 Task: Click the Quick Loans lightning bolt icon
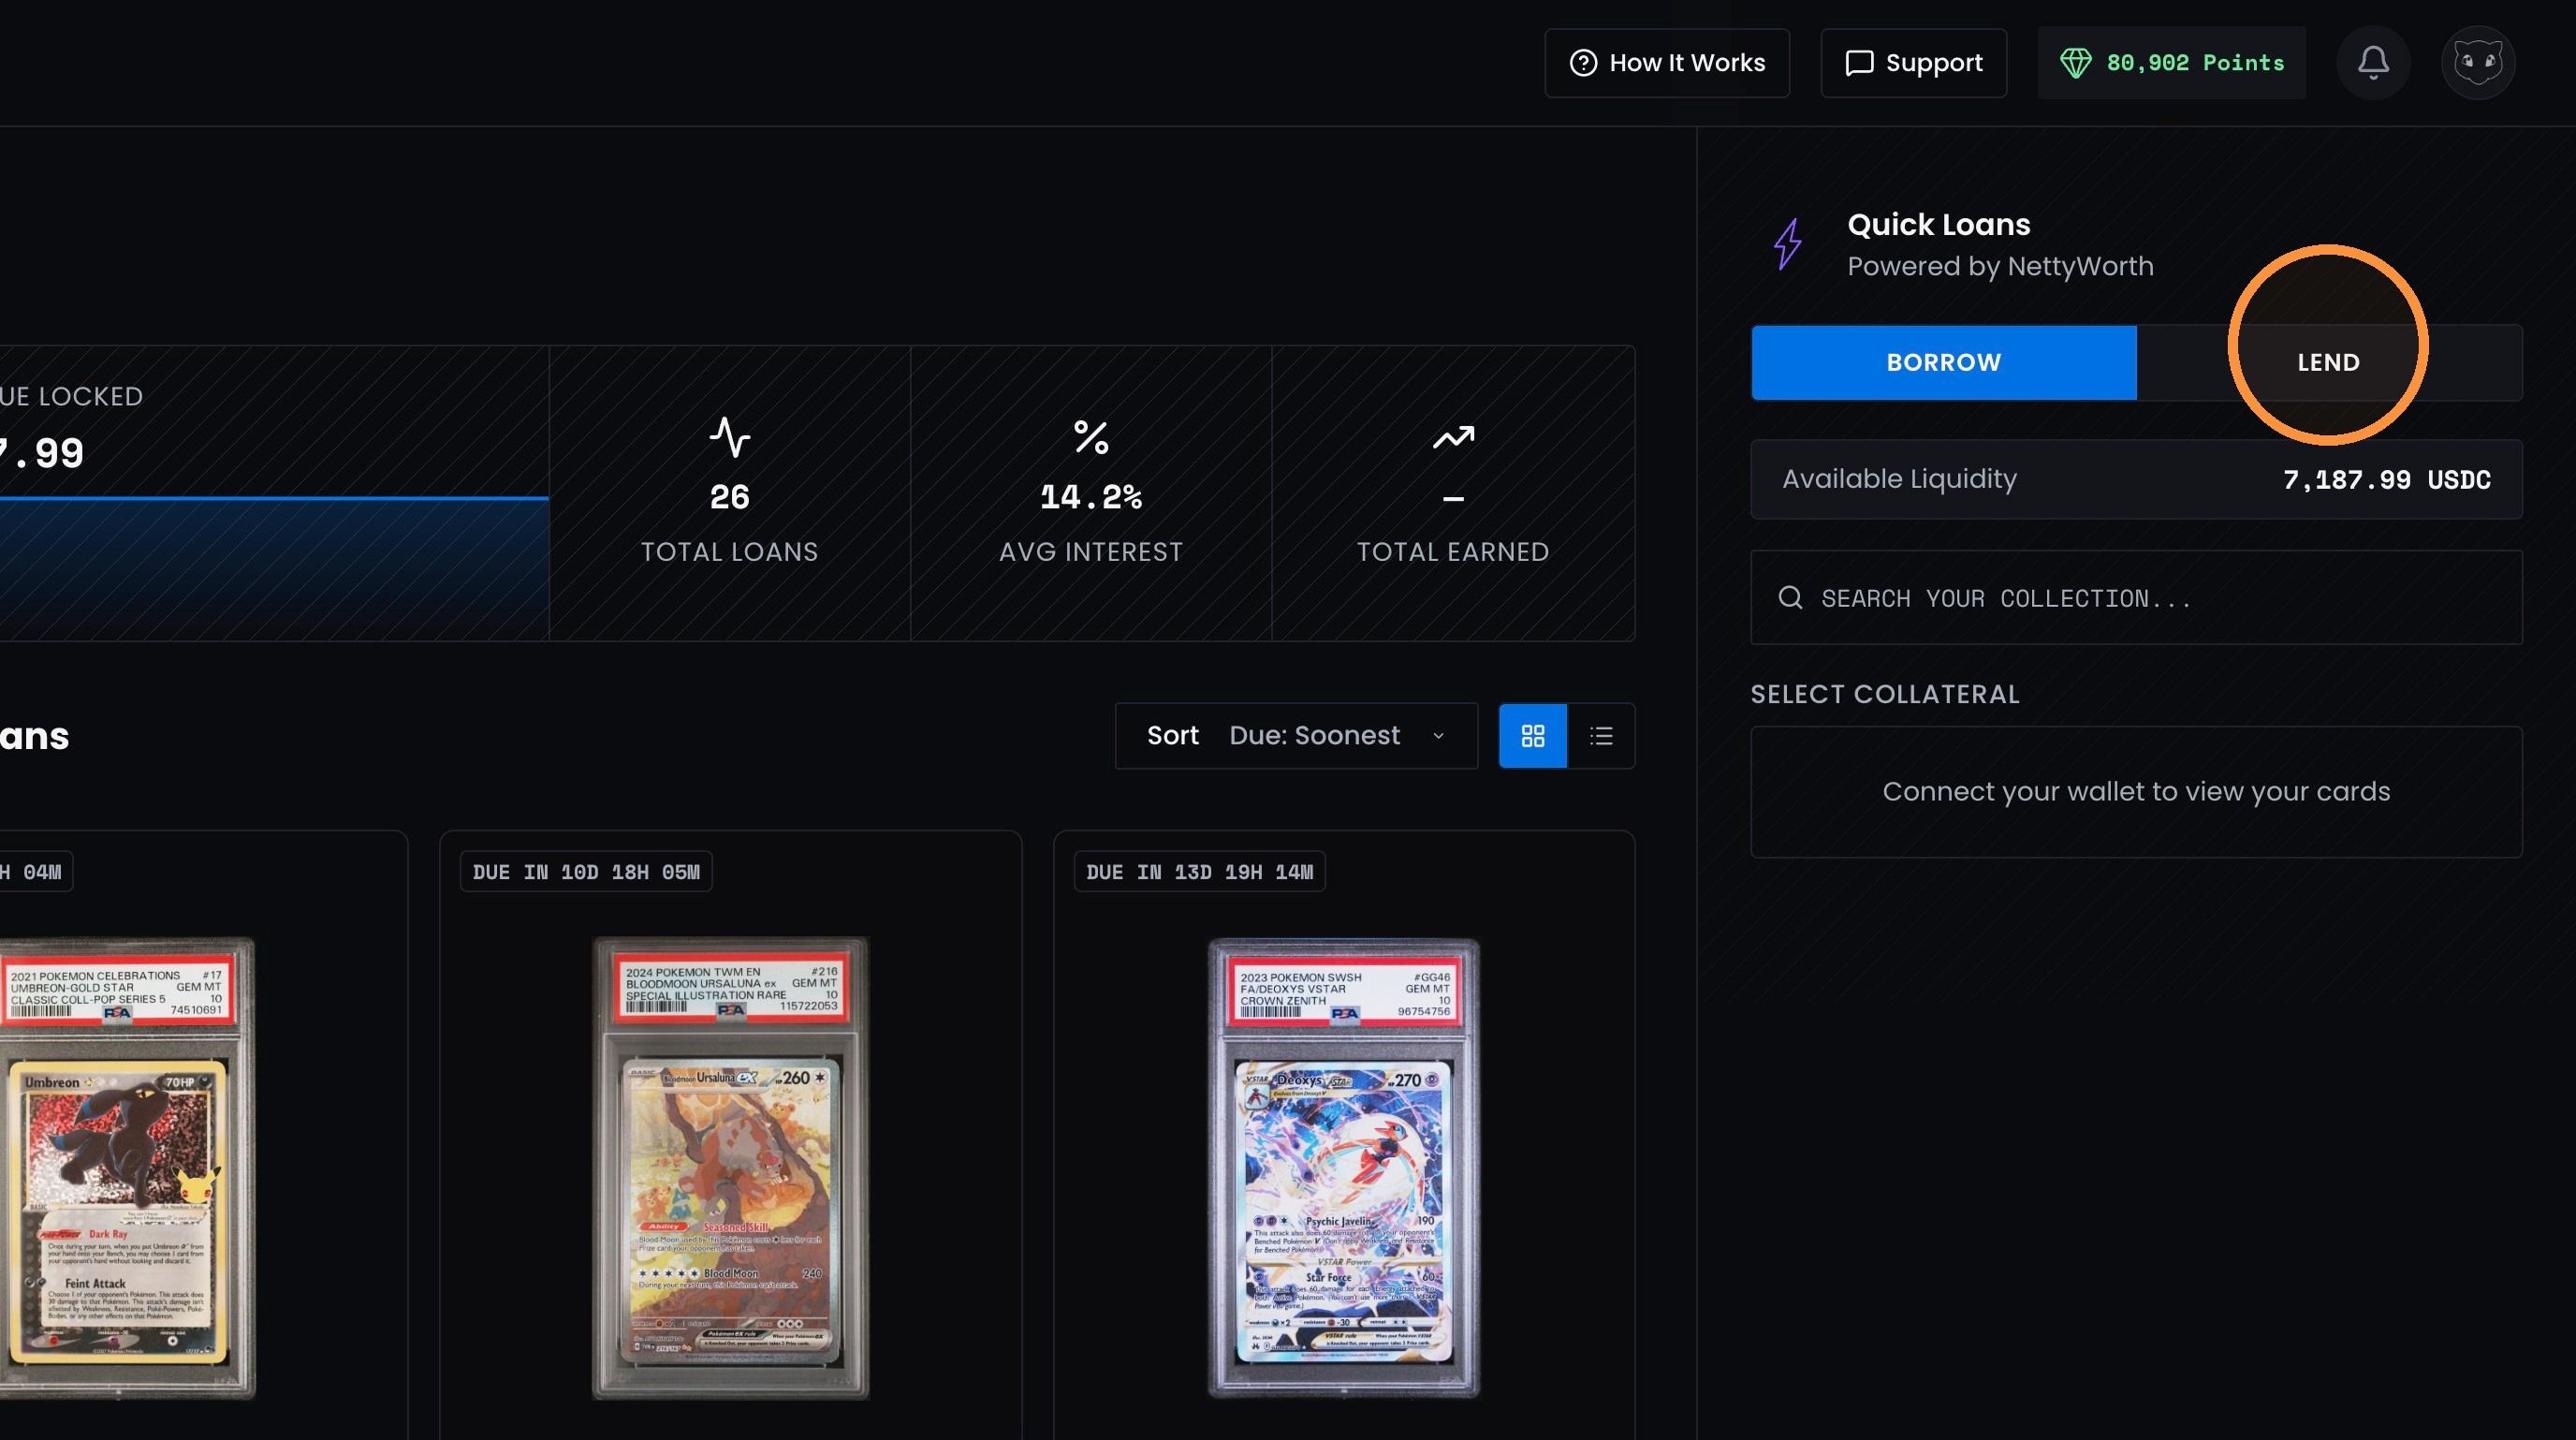(x=1788, y=244)
